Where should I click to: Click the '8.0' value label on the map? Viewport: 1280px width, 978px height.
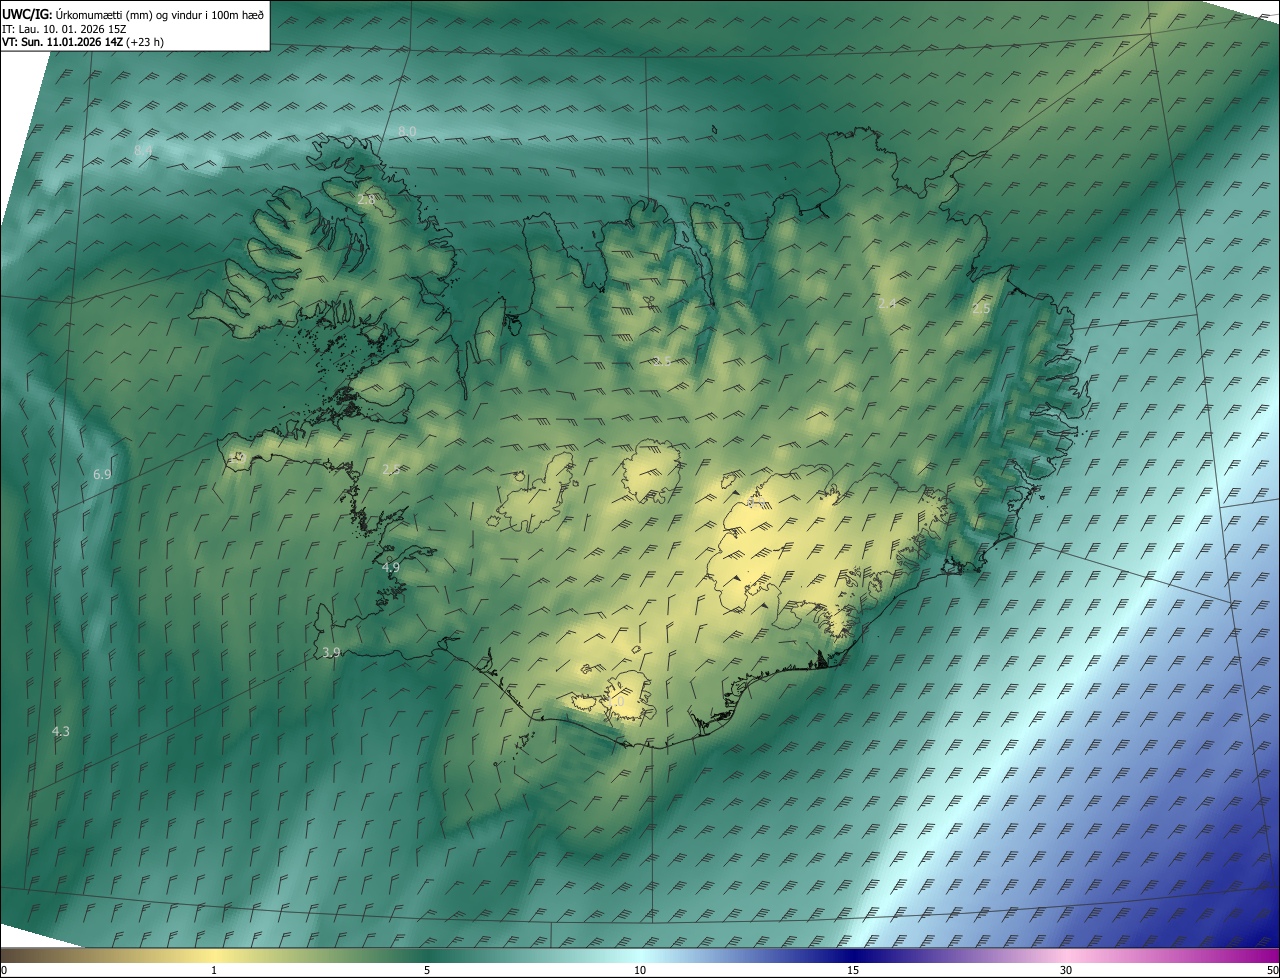(x=407, y=132)
